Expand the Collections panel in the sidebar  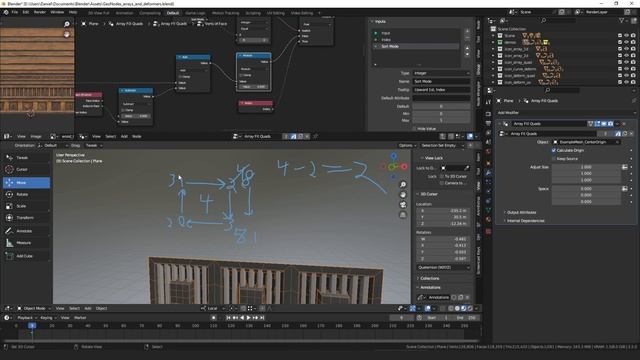[x=429, y=278]
